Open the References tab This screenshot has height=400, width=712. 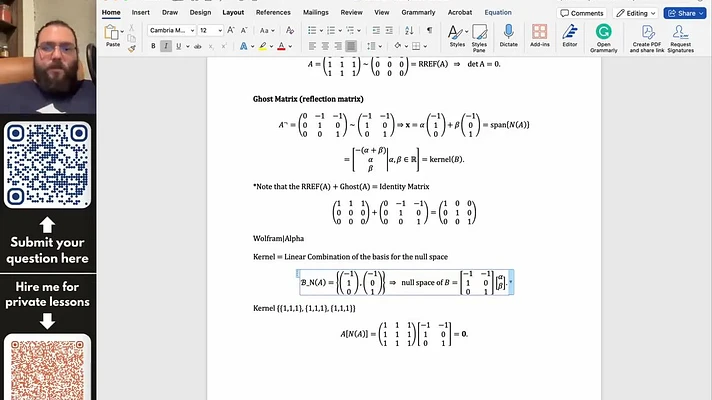pyautogui.click(x=273, y=13)
